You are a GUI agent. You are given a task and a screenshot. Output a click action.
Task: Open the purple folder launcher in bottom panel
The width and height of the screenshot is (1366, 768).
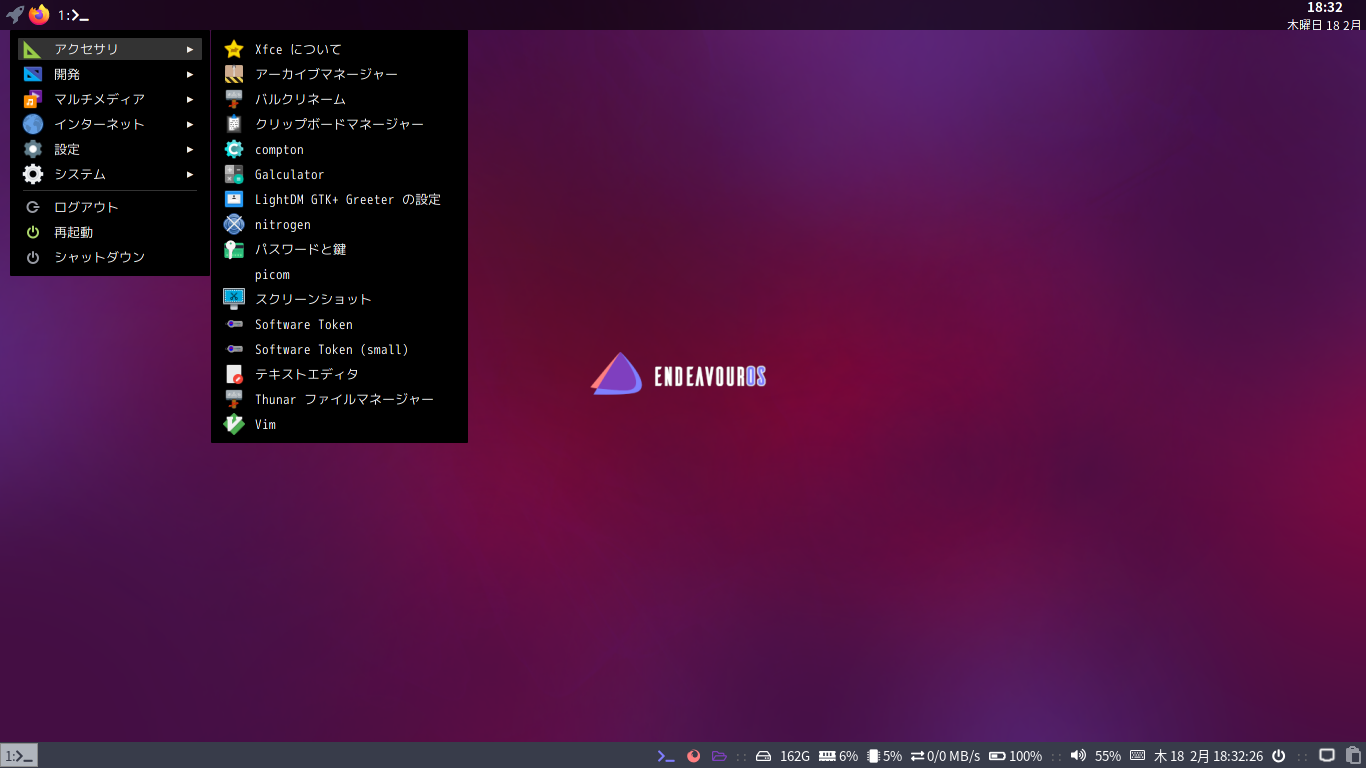pos(719,756)
